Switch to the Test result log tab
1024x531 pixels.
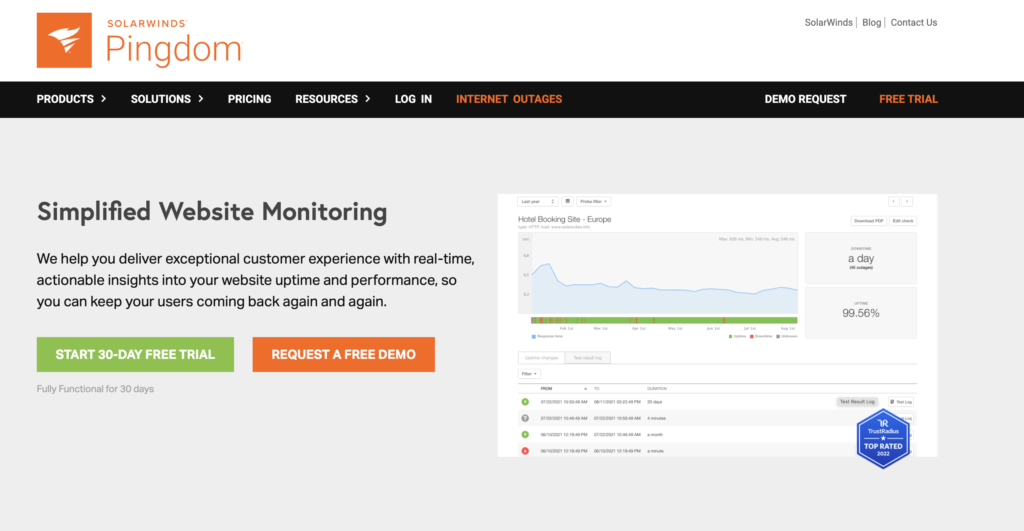586,357
